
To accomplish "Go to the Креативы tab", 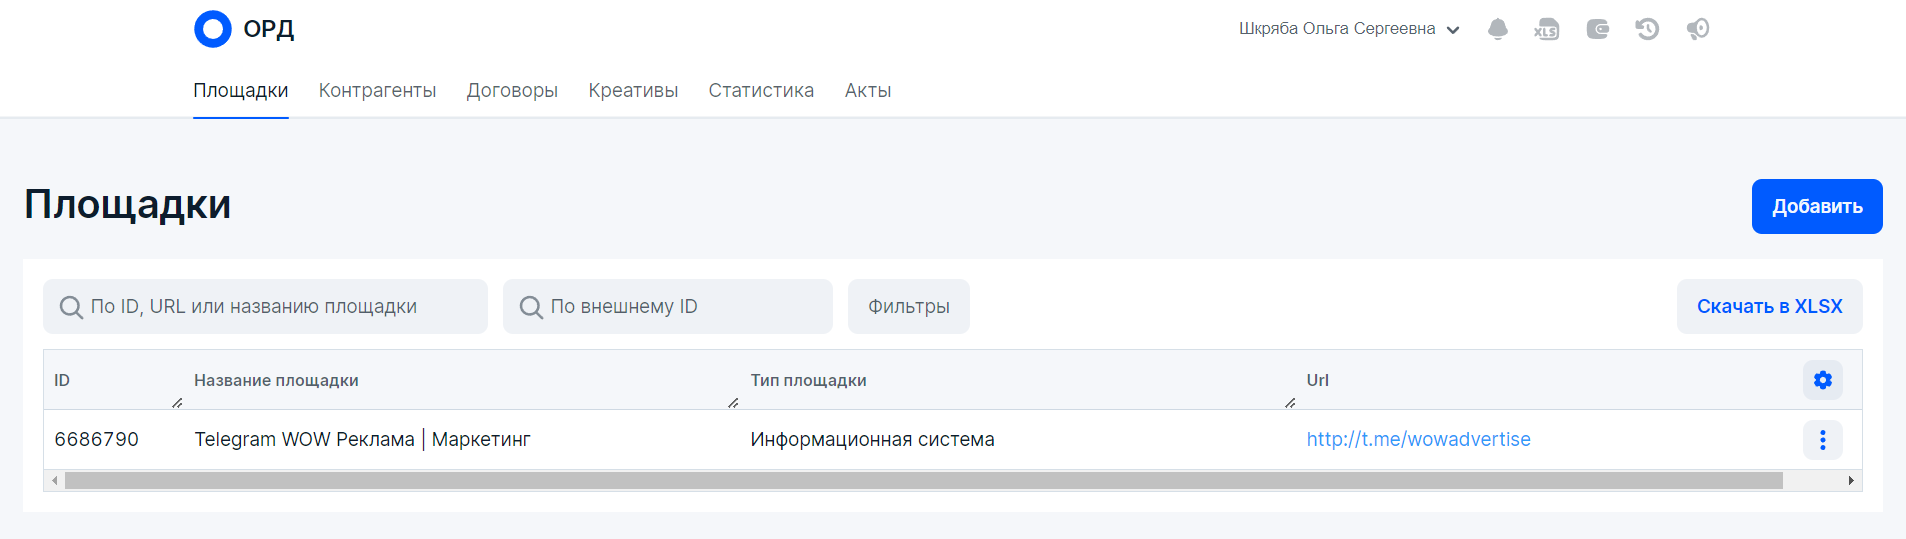I will point(633,91).
